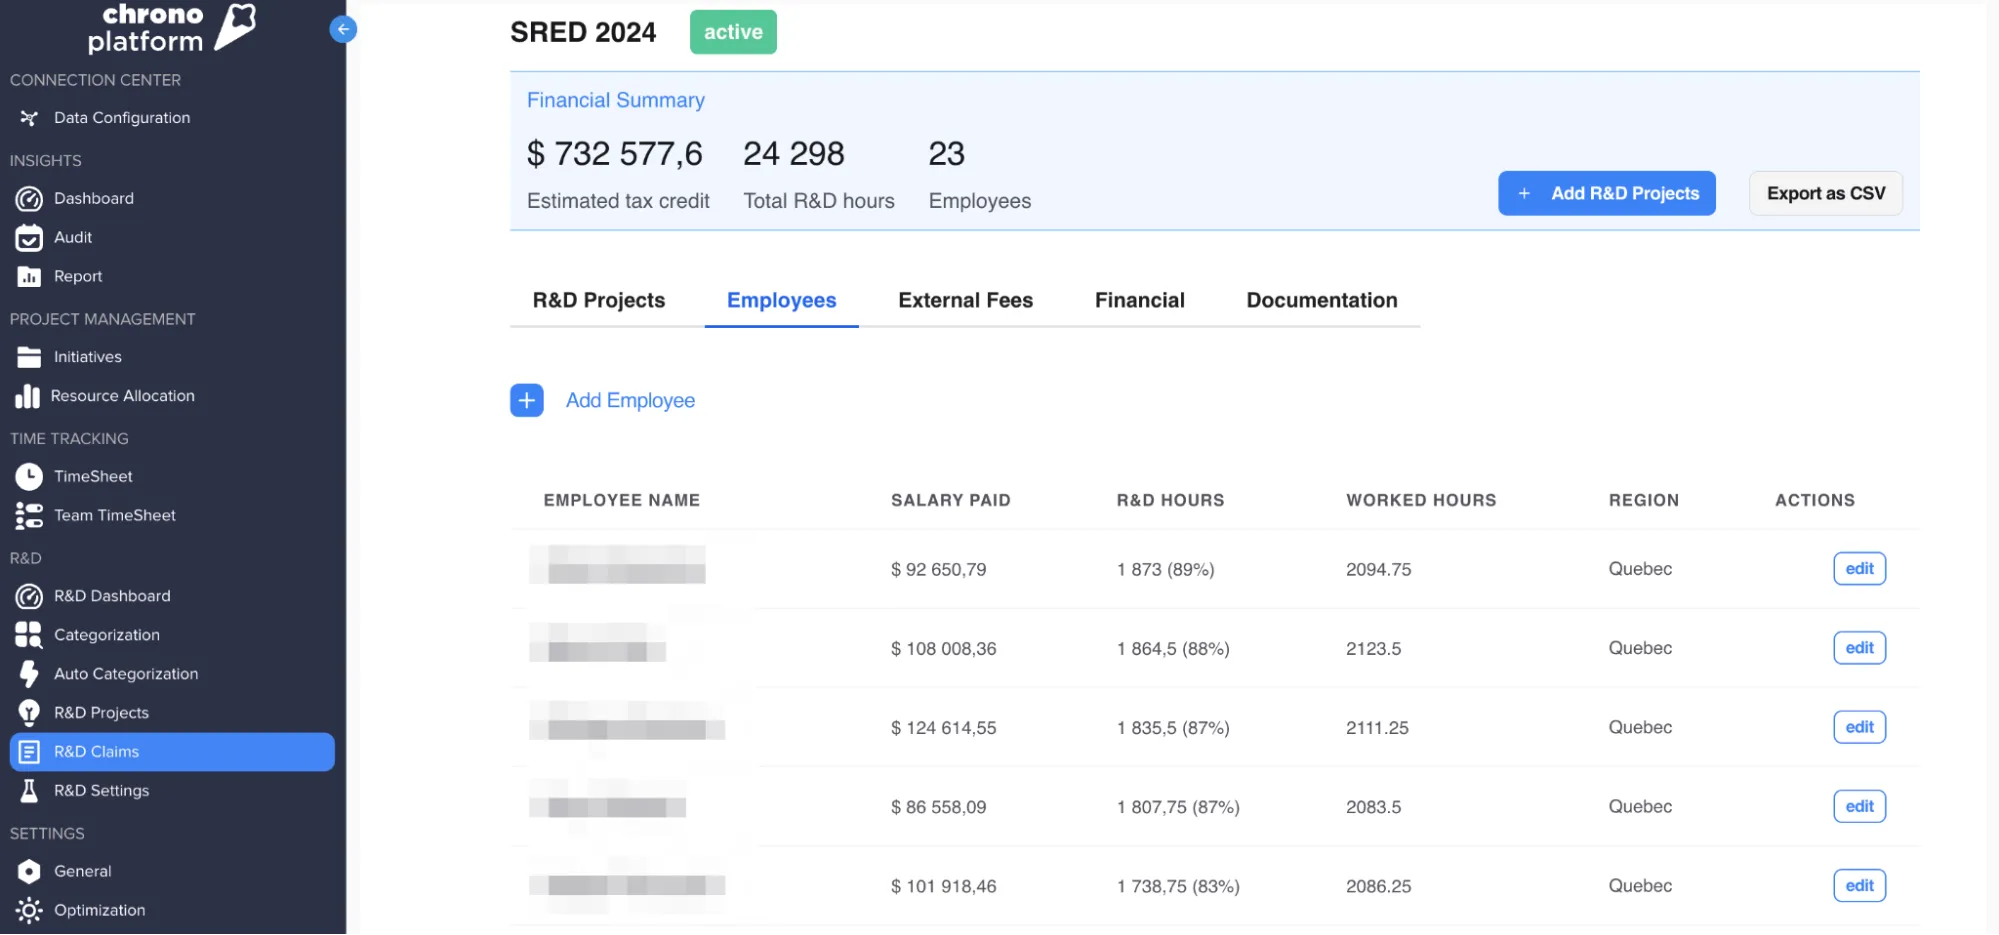This screenshot has width=1999, height=935.
Task: Open your personal TimeSheet
Action: 92,476
